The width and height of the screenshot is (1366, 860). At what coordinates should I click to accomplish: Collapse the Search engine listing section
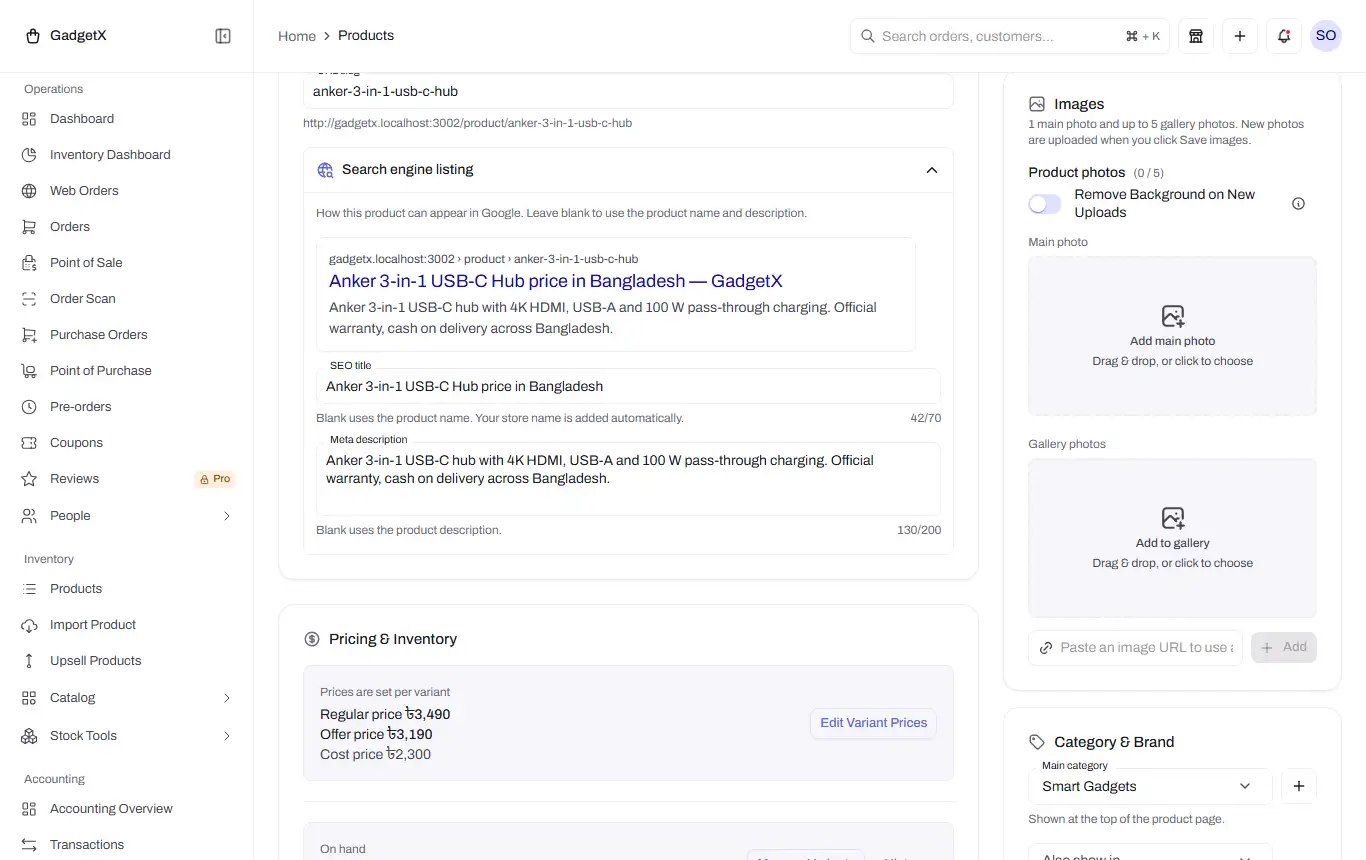931,170
